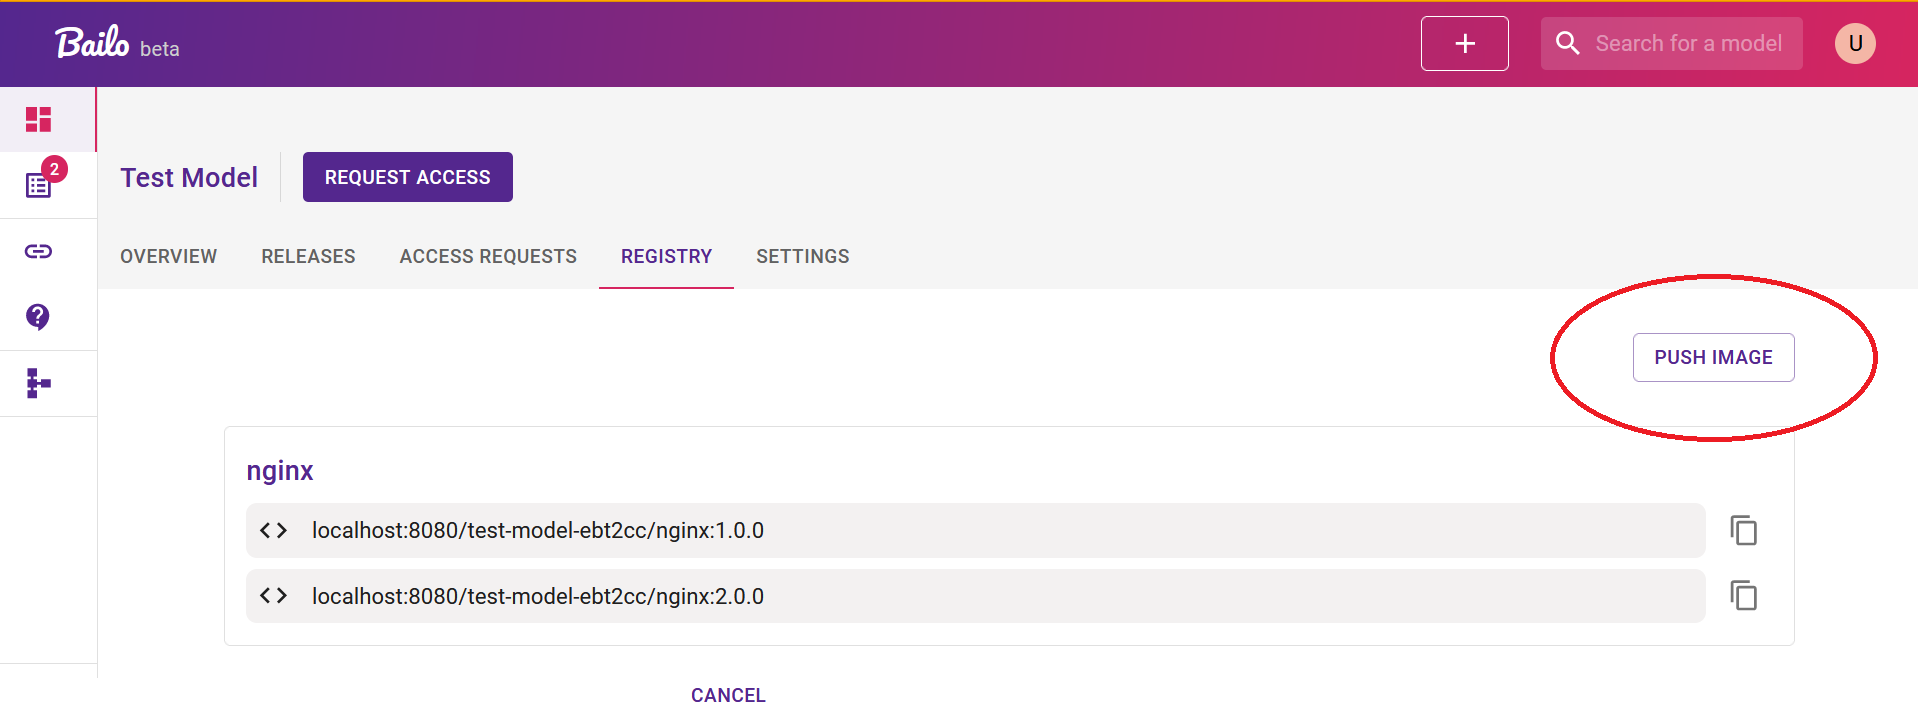Open the reviews list icon with badge 2
This screenshot has width=1918, height=726.
coord(38,185)
